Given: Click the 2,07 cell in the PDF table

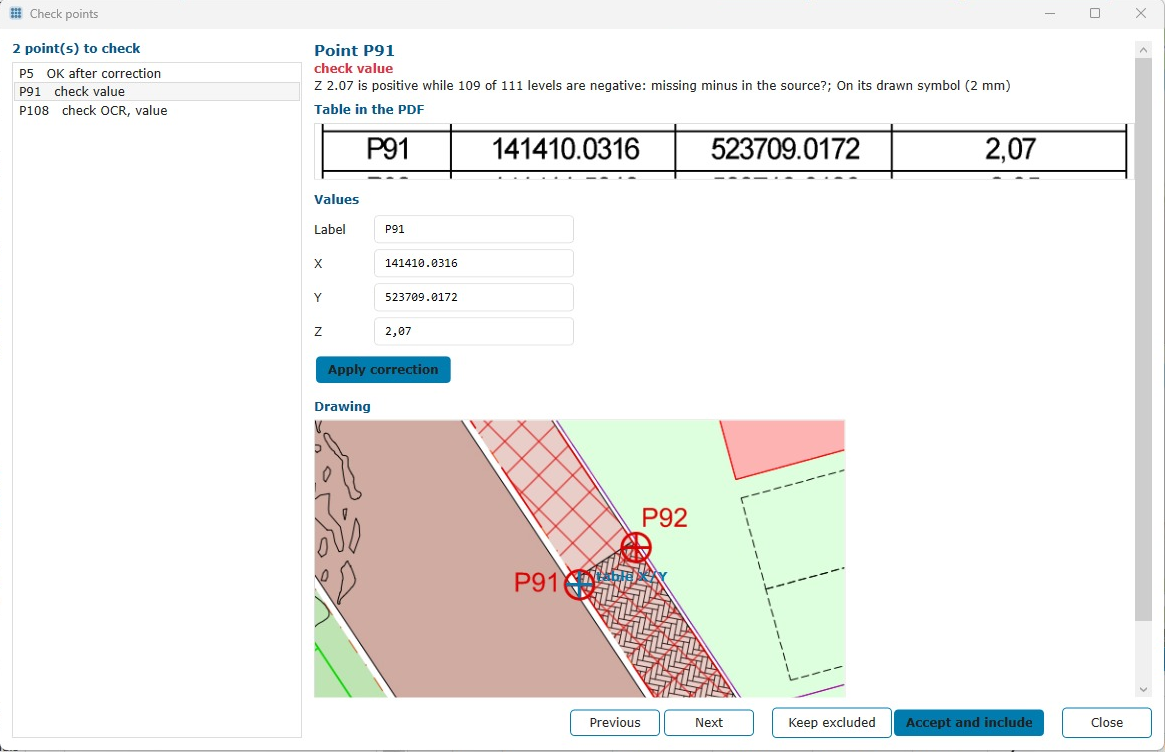Looking at the screenshot, I should 1010,149.
